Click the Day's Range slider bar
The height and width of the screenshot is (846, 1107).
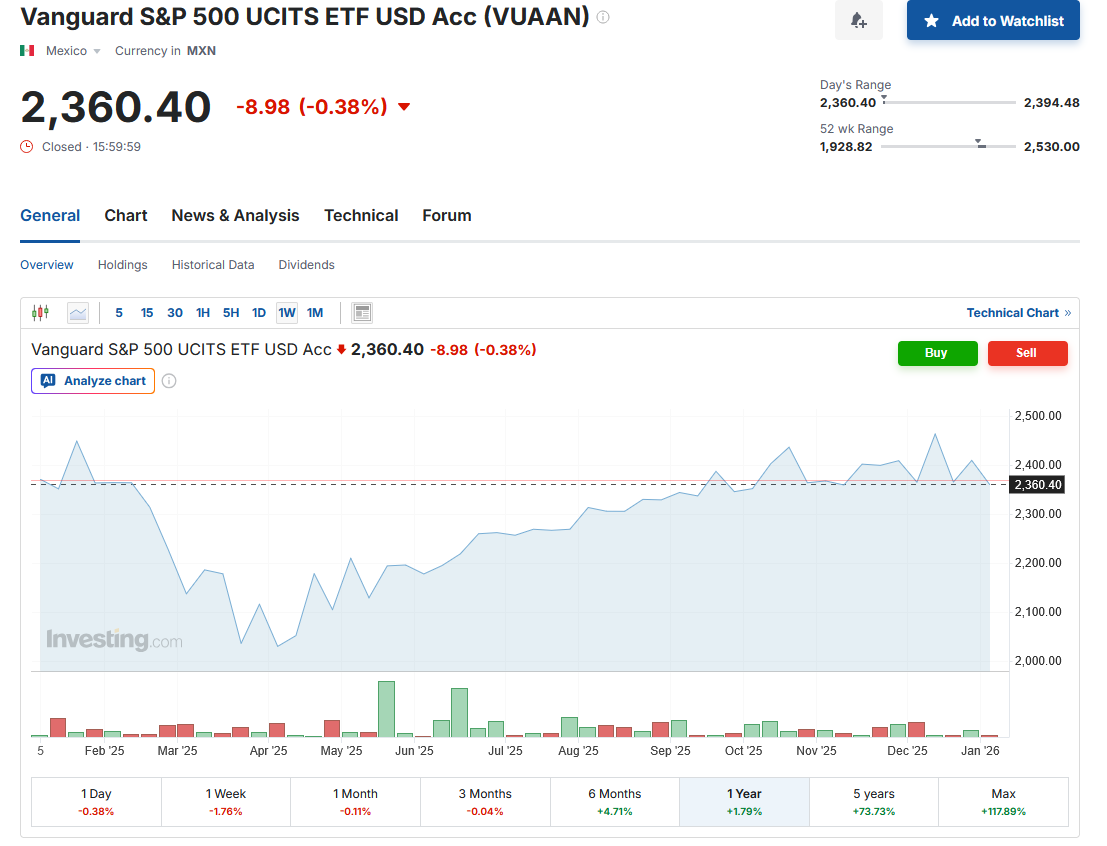[949, 102]
